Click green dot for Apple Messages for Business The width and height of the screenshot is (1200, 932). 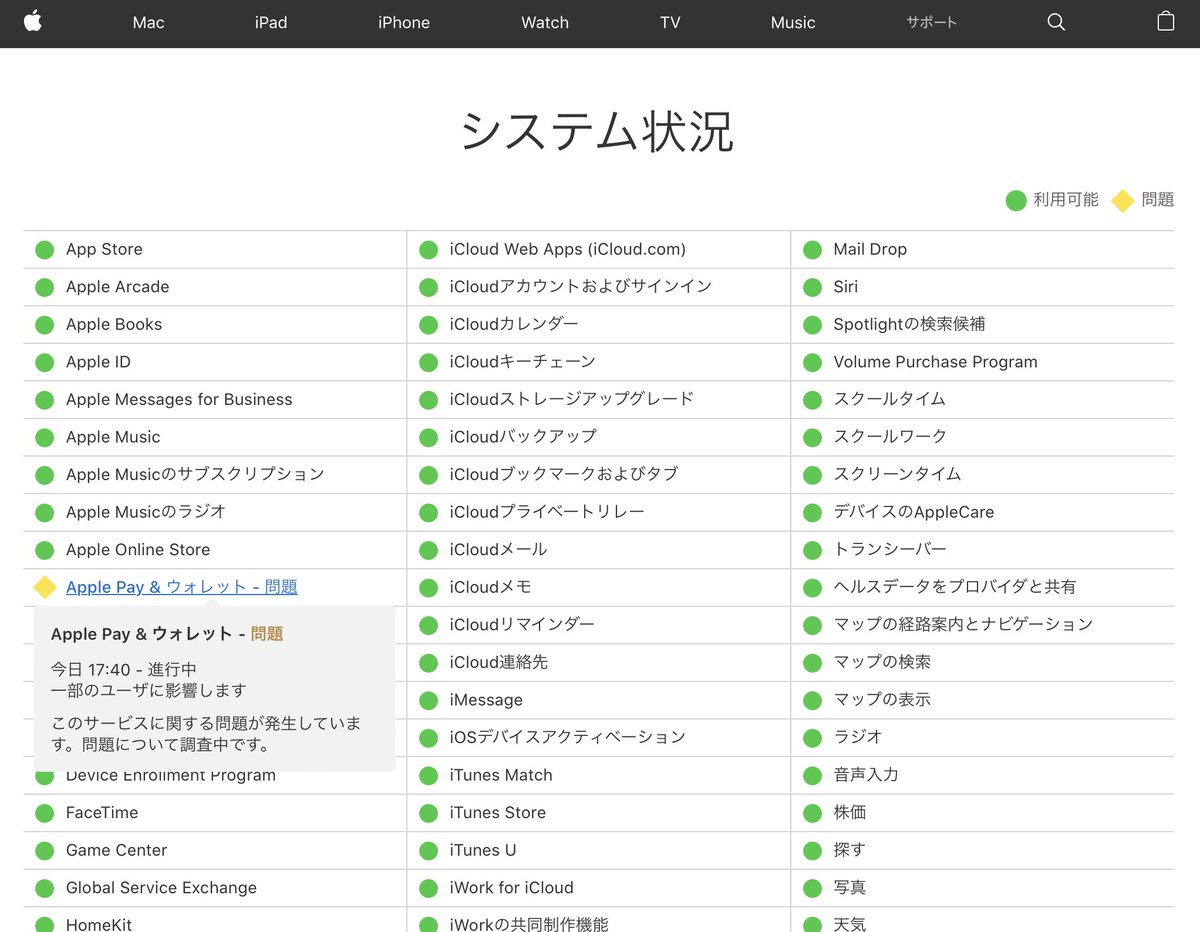[44, 399]
